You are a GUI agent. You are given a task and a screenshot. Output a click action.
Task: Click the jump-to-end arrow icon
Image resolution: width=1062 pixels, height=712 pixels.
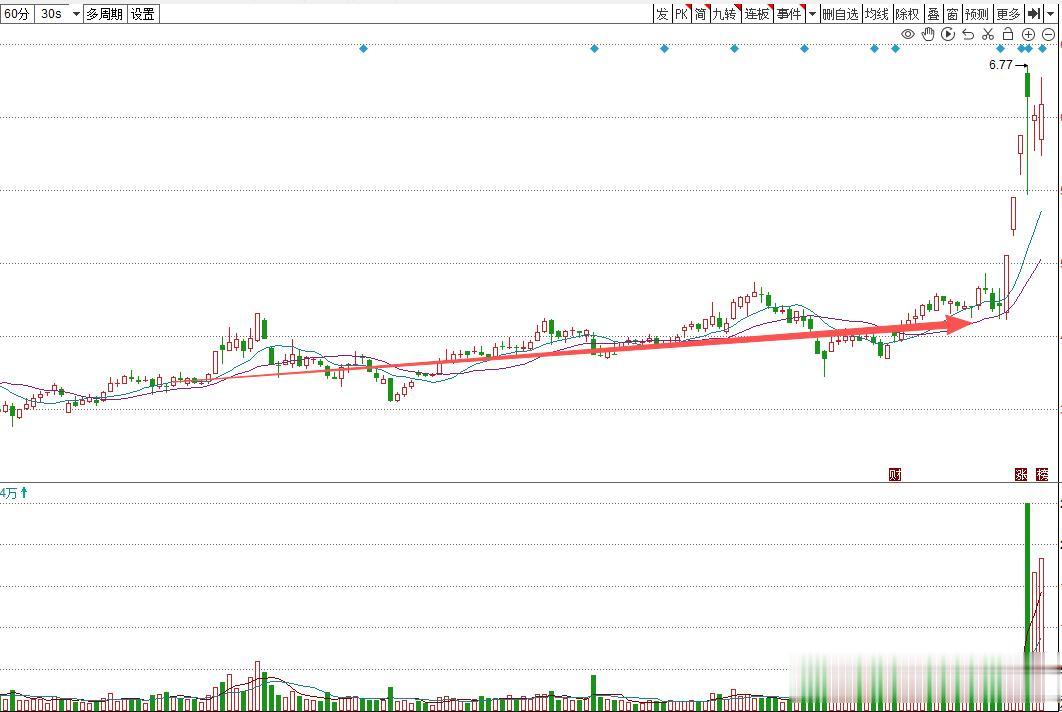pos(1034,14)
